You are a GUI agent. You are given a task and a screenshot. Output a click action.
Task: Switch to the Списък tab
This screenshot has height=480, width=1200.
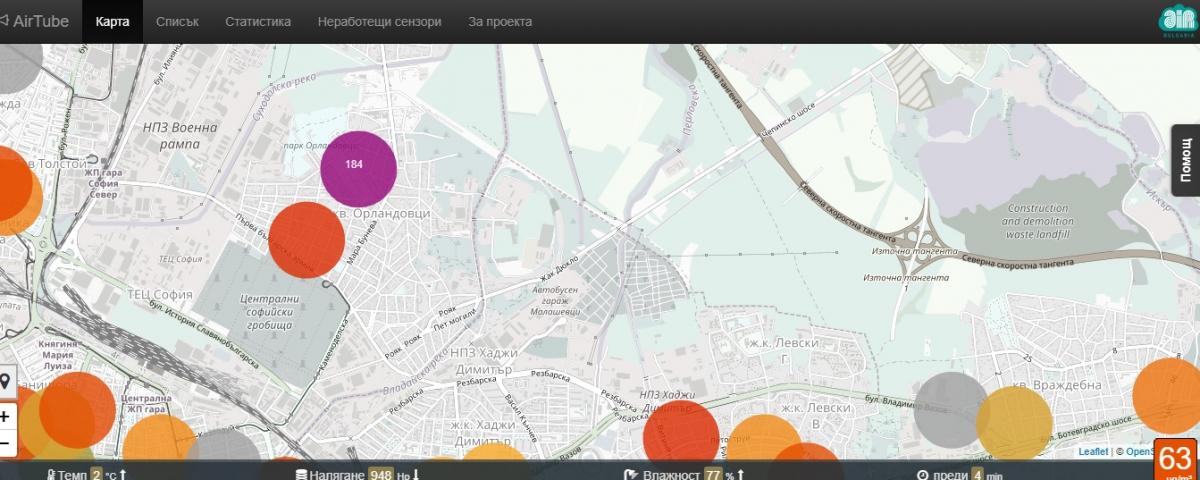(x=178, y=21)
